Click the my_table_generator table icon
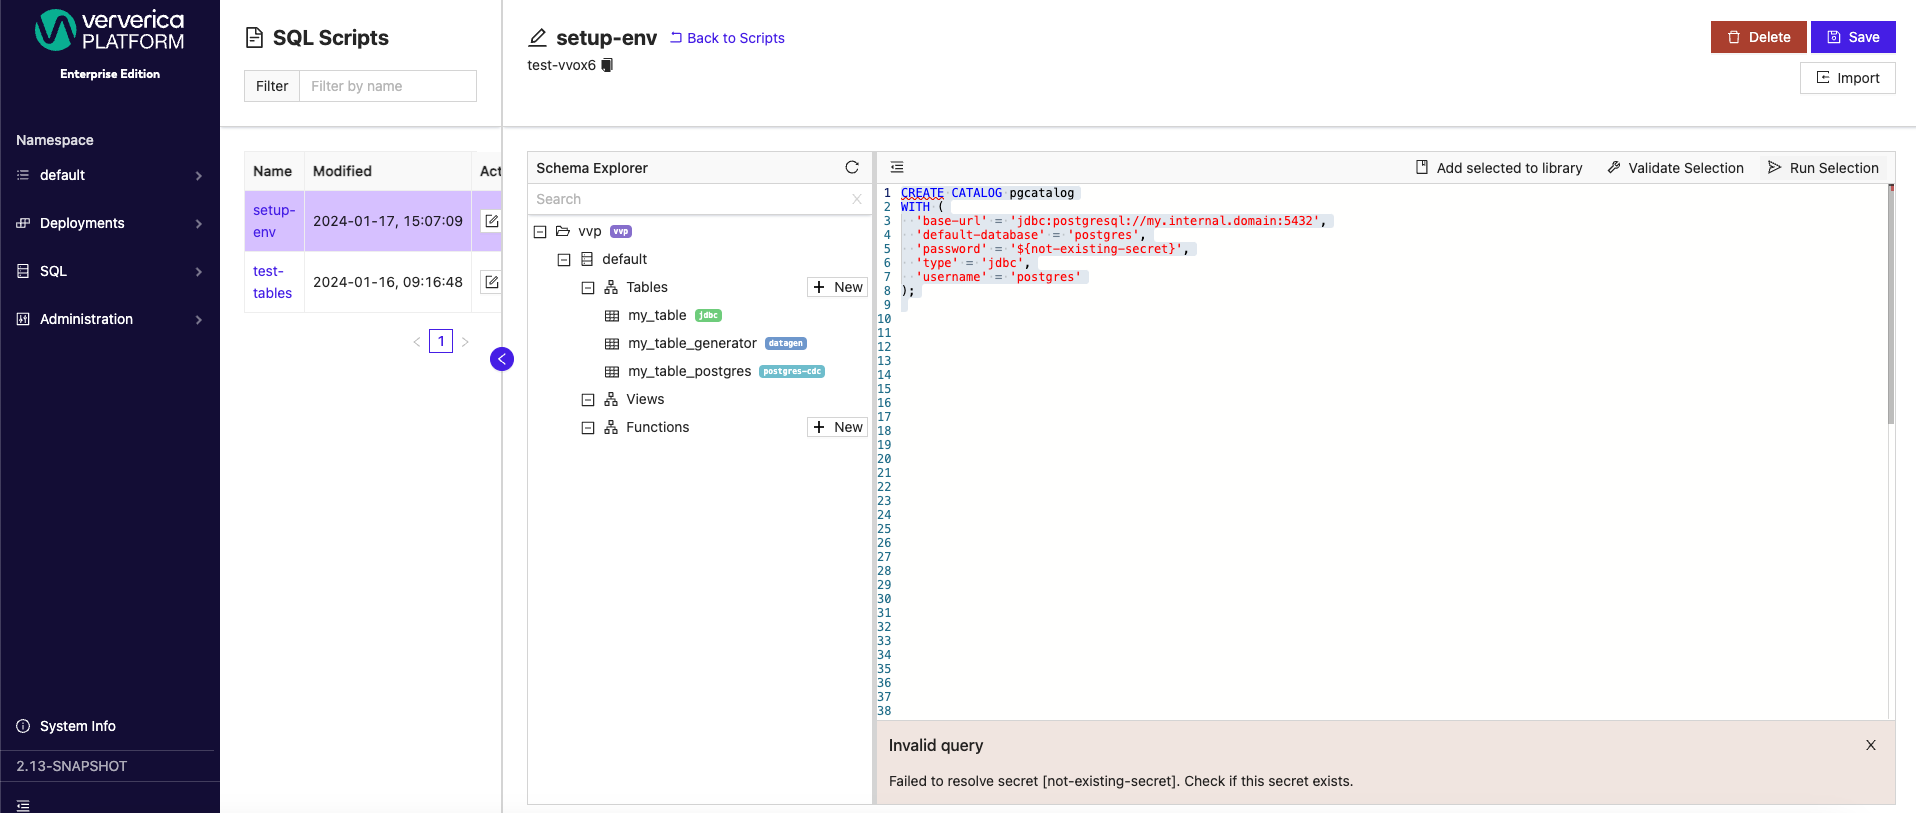 pyautogui.click(x=612, y=344)
